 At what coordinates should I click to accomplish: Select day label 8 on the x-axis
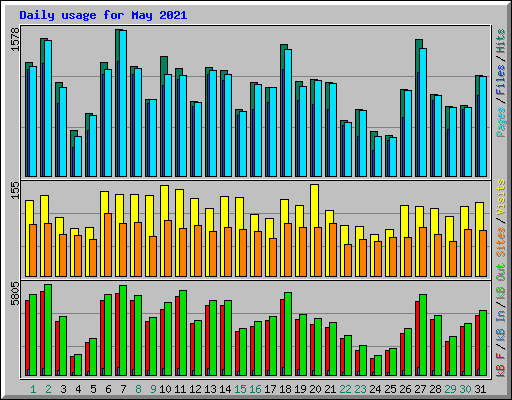click(x=138, y=389)
